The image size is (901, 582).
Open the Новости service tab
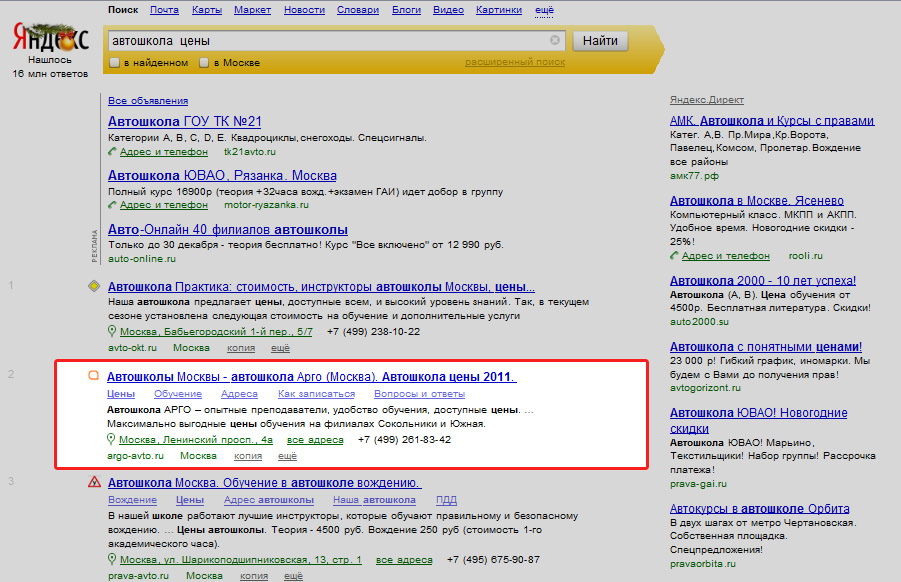coord(305,10)
